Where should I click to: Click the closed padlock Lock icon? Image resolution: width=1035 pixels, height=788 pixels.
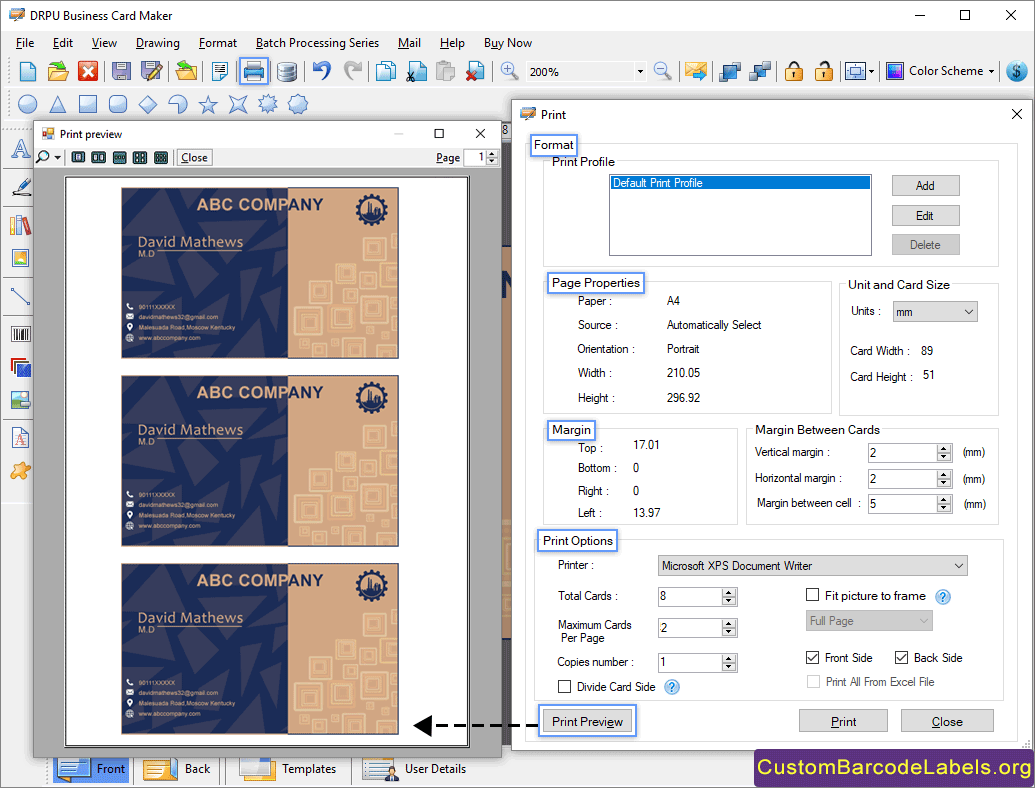(793, 71)
